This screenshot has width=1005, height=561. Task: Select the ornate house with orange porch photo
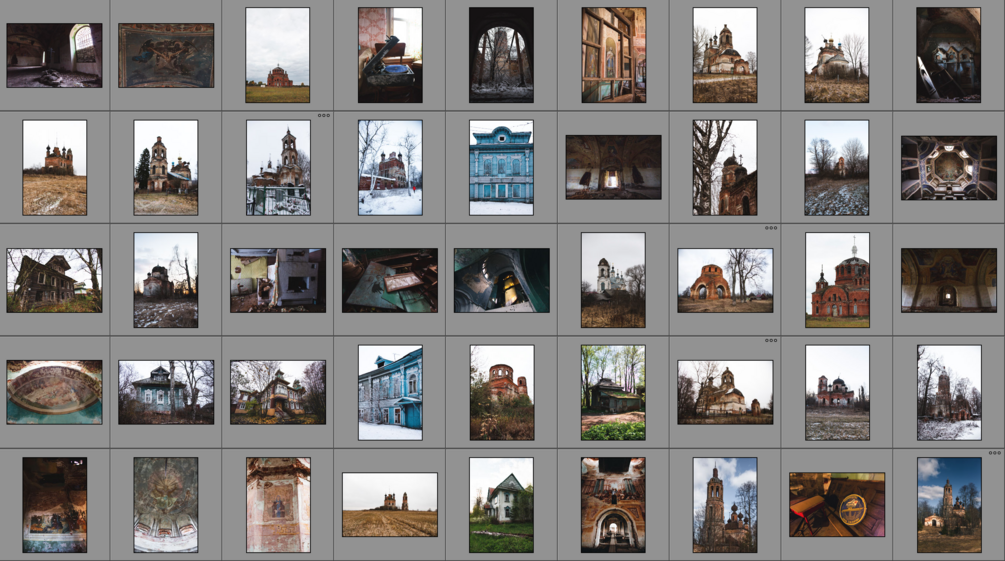[x=278, y=392]
